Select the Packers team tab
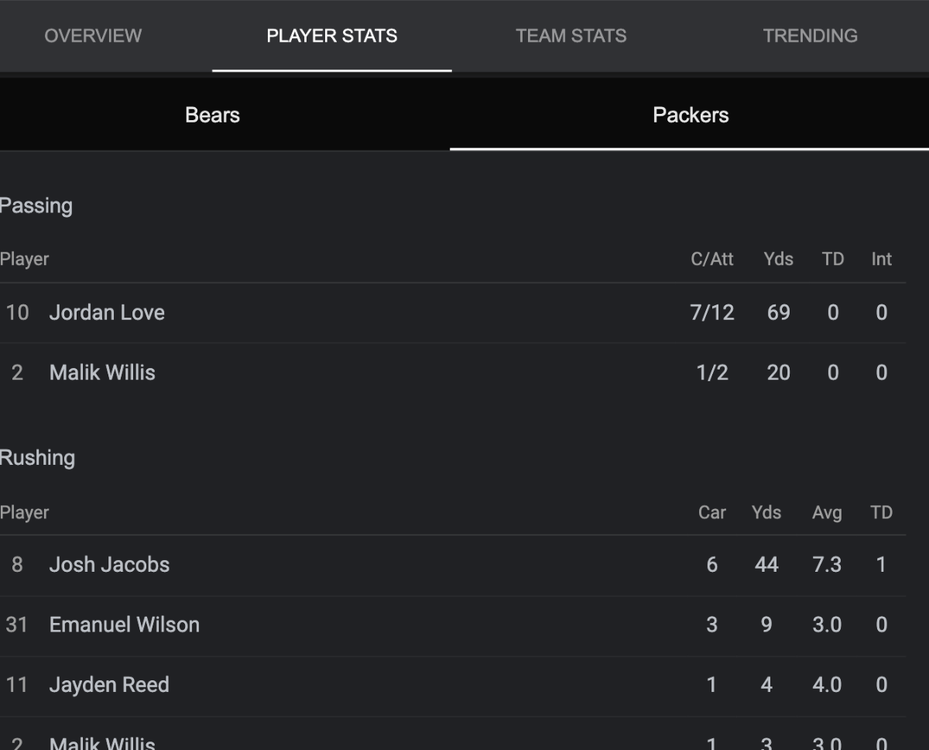This screenshot has height=750, width=929. click(690, 115)
